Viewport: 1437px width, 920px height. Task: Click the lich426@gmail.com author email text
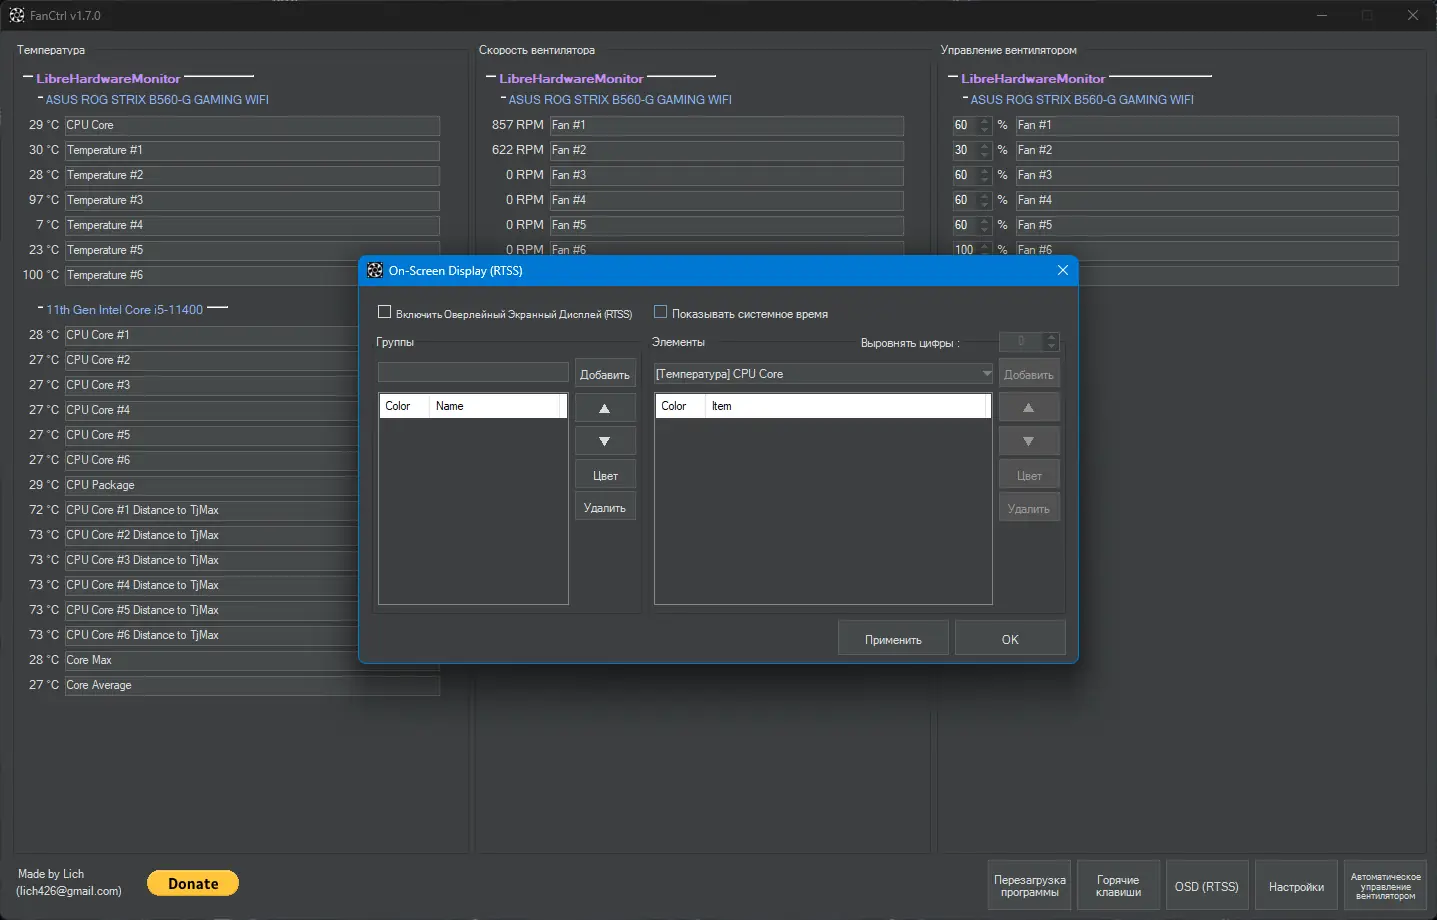69,890
